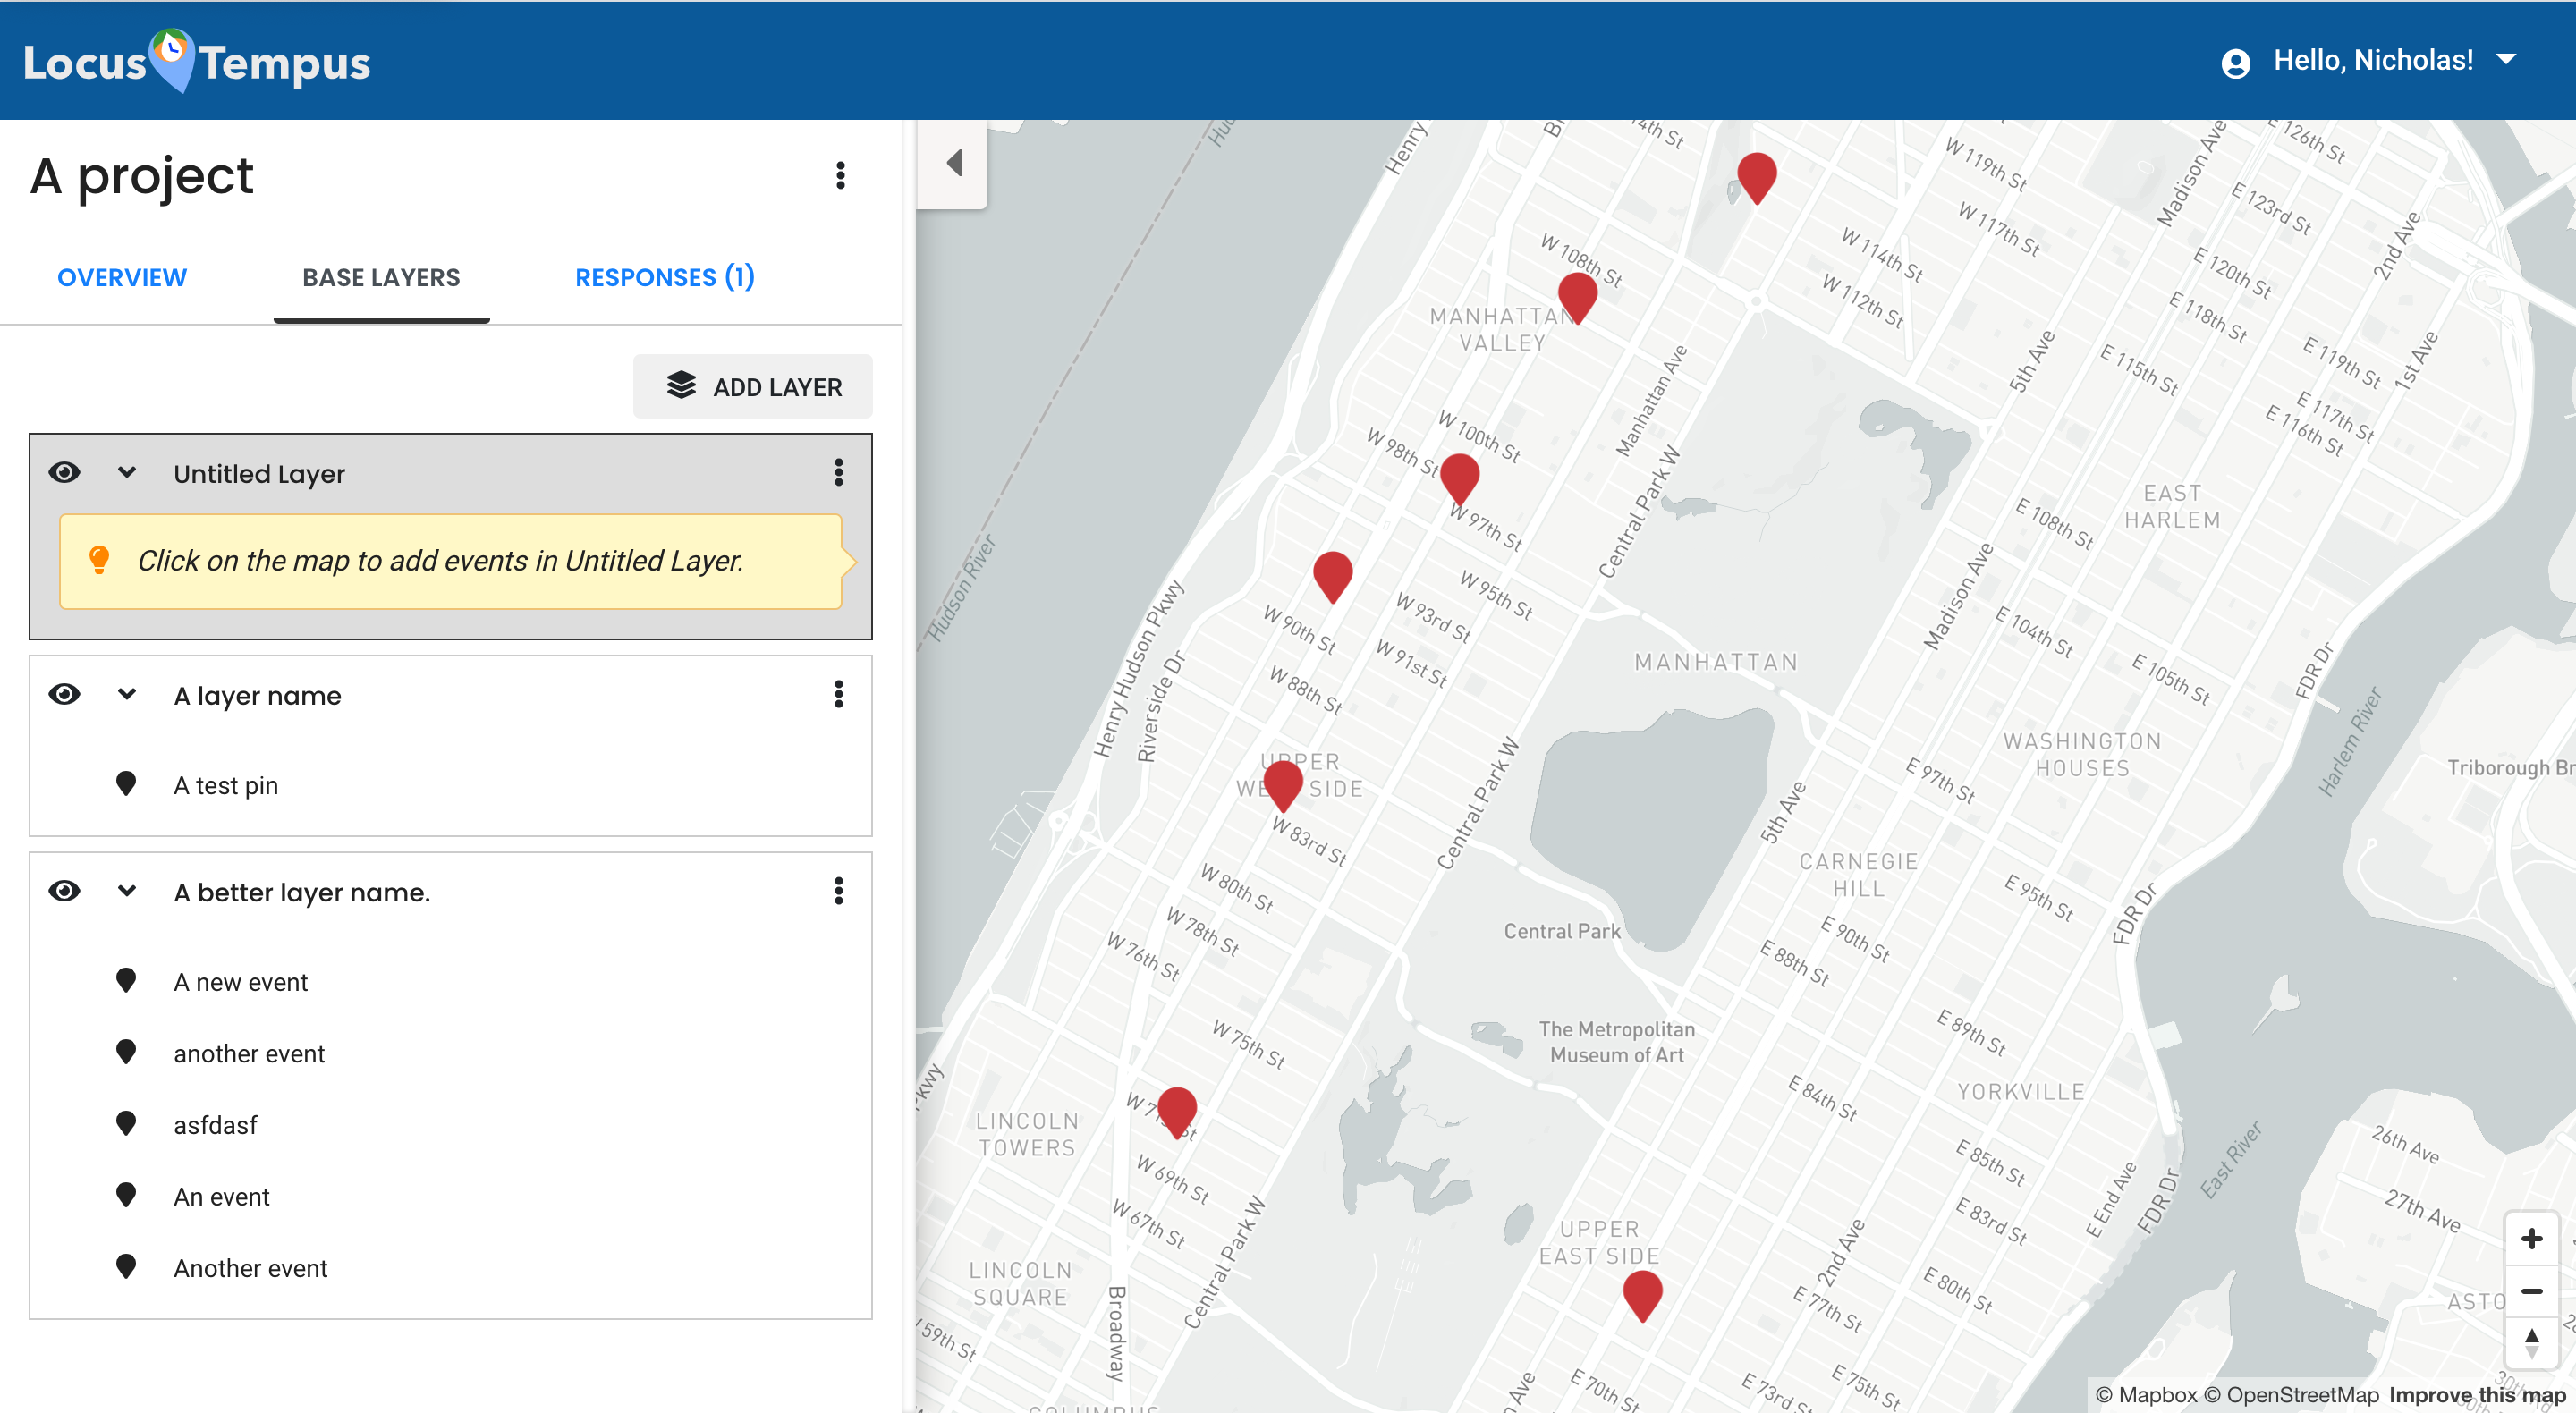Collapse 'A layer name' chevron
The width and height of the screenshot is (2576, 1413).
[127, 694]
